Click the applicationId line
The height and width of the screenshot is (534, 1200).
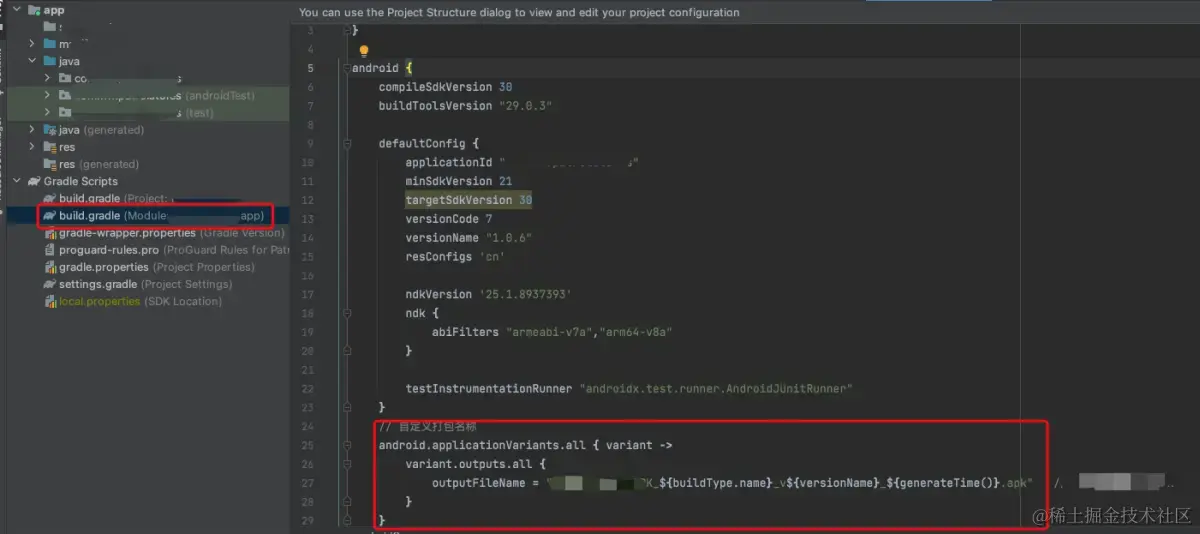pos(522,162)
